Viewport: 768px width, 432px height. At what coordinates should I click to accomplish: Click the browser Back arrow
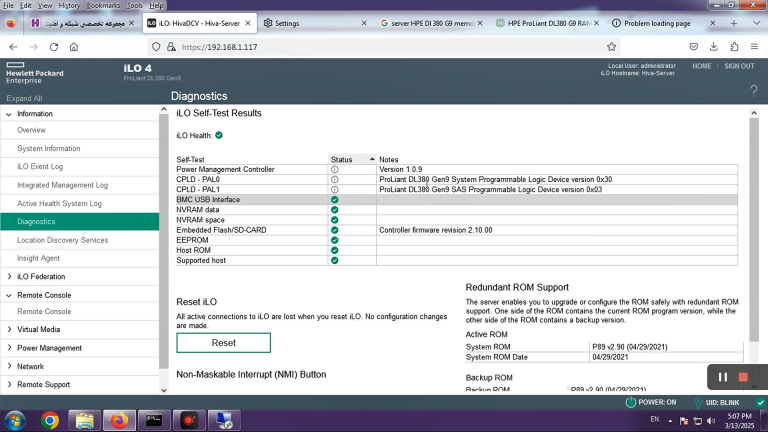(x=13, y=47)
